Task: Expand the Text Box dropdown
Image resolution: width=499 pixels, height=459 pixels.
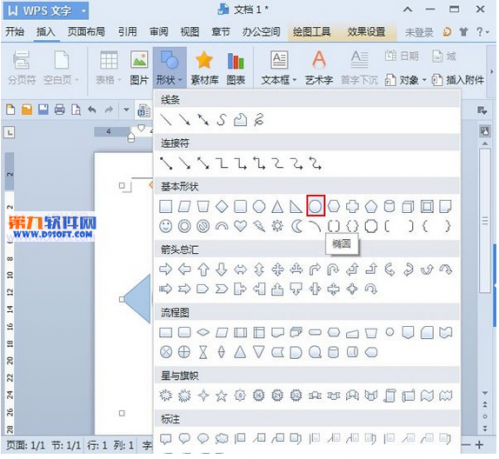Action: [295, 80]
